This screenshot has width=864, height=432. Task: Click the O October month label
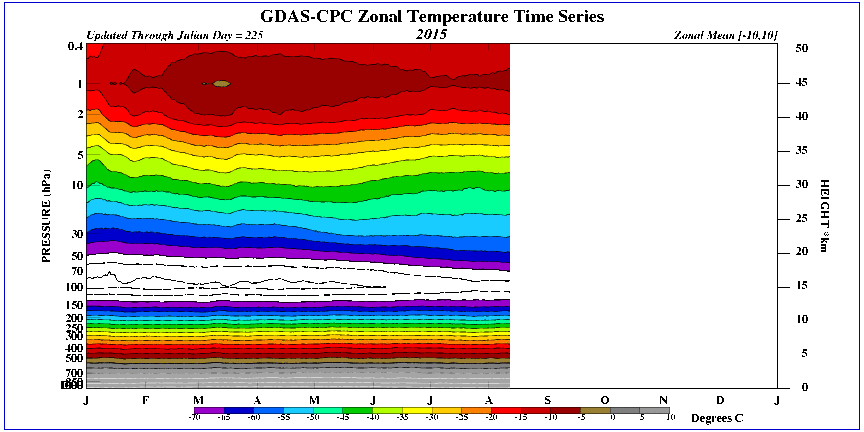pos(605,400)
